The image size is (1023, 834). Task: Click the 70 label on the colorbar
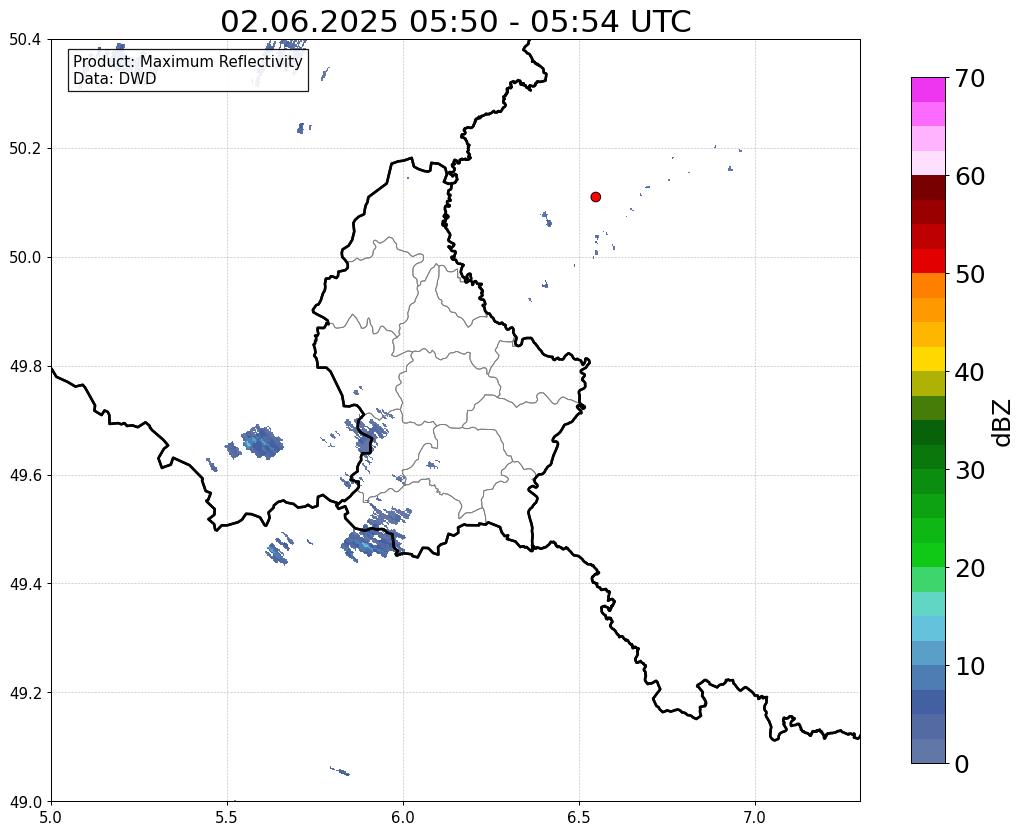click(970, 78)
